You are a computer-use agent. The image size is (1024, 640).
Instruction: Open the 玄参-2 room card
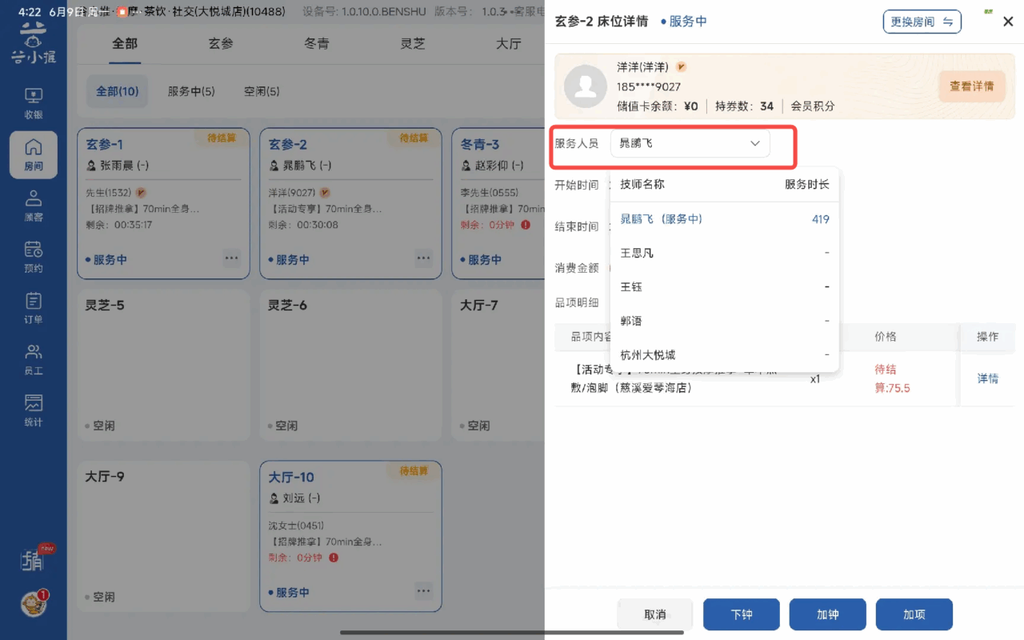click(351, 203)
